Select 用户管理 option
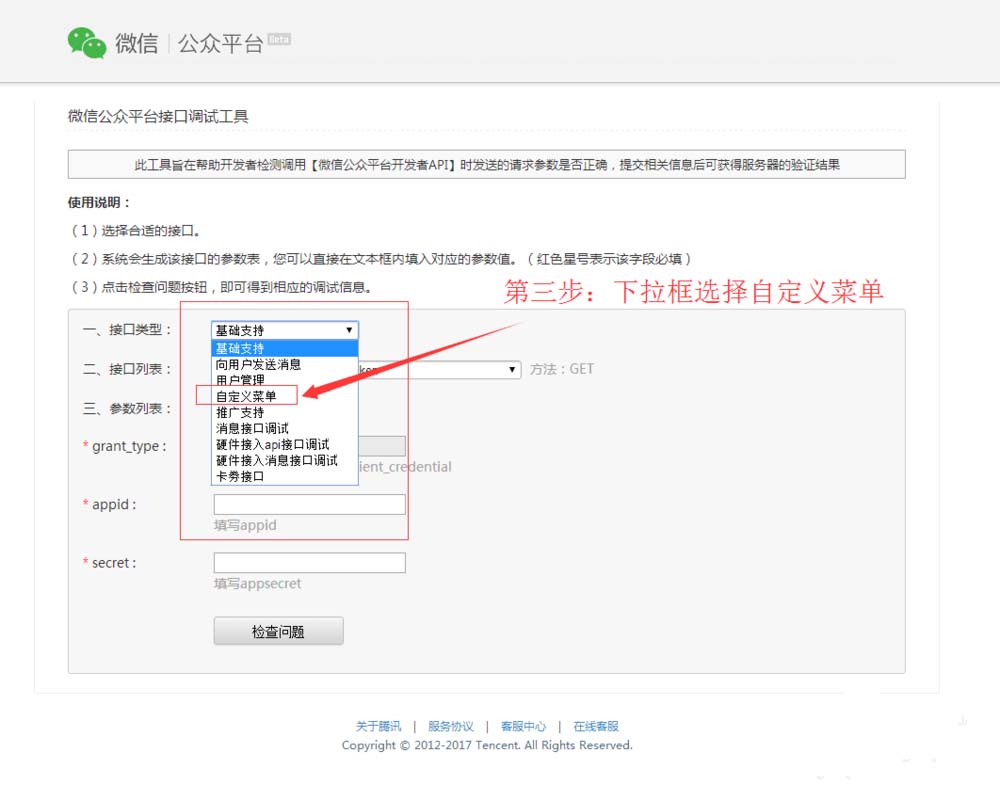The width and height of the screenshot is (1000, 801). click(243, 379)
